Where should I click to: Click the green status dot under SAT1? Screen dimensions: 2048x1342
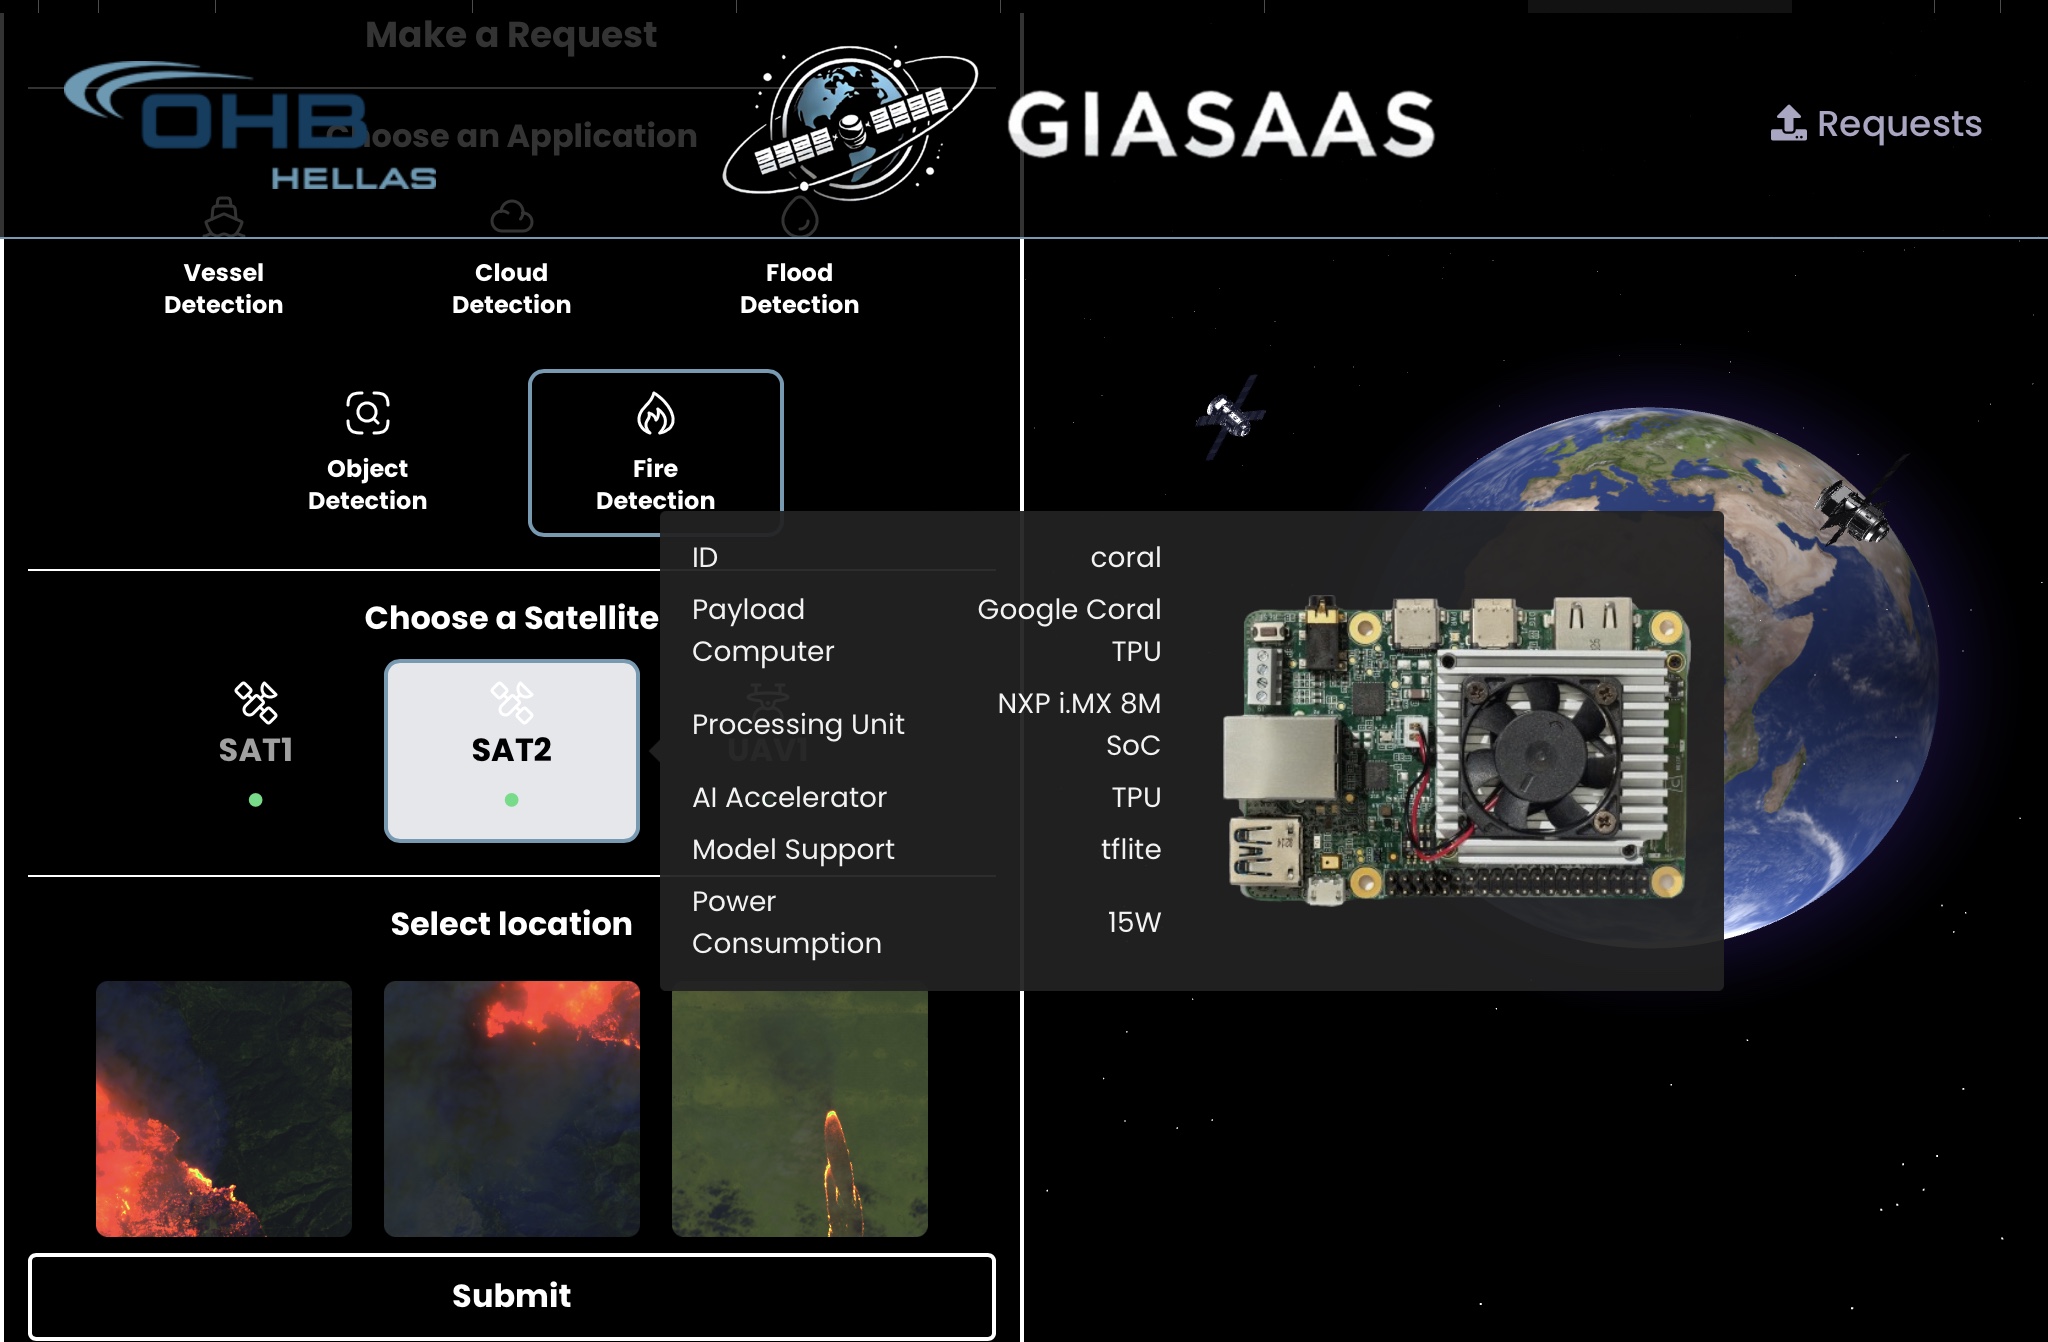(x=255, y=800)
